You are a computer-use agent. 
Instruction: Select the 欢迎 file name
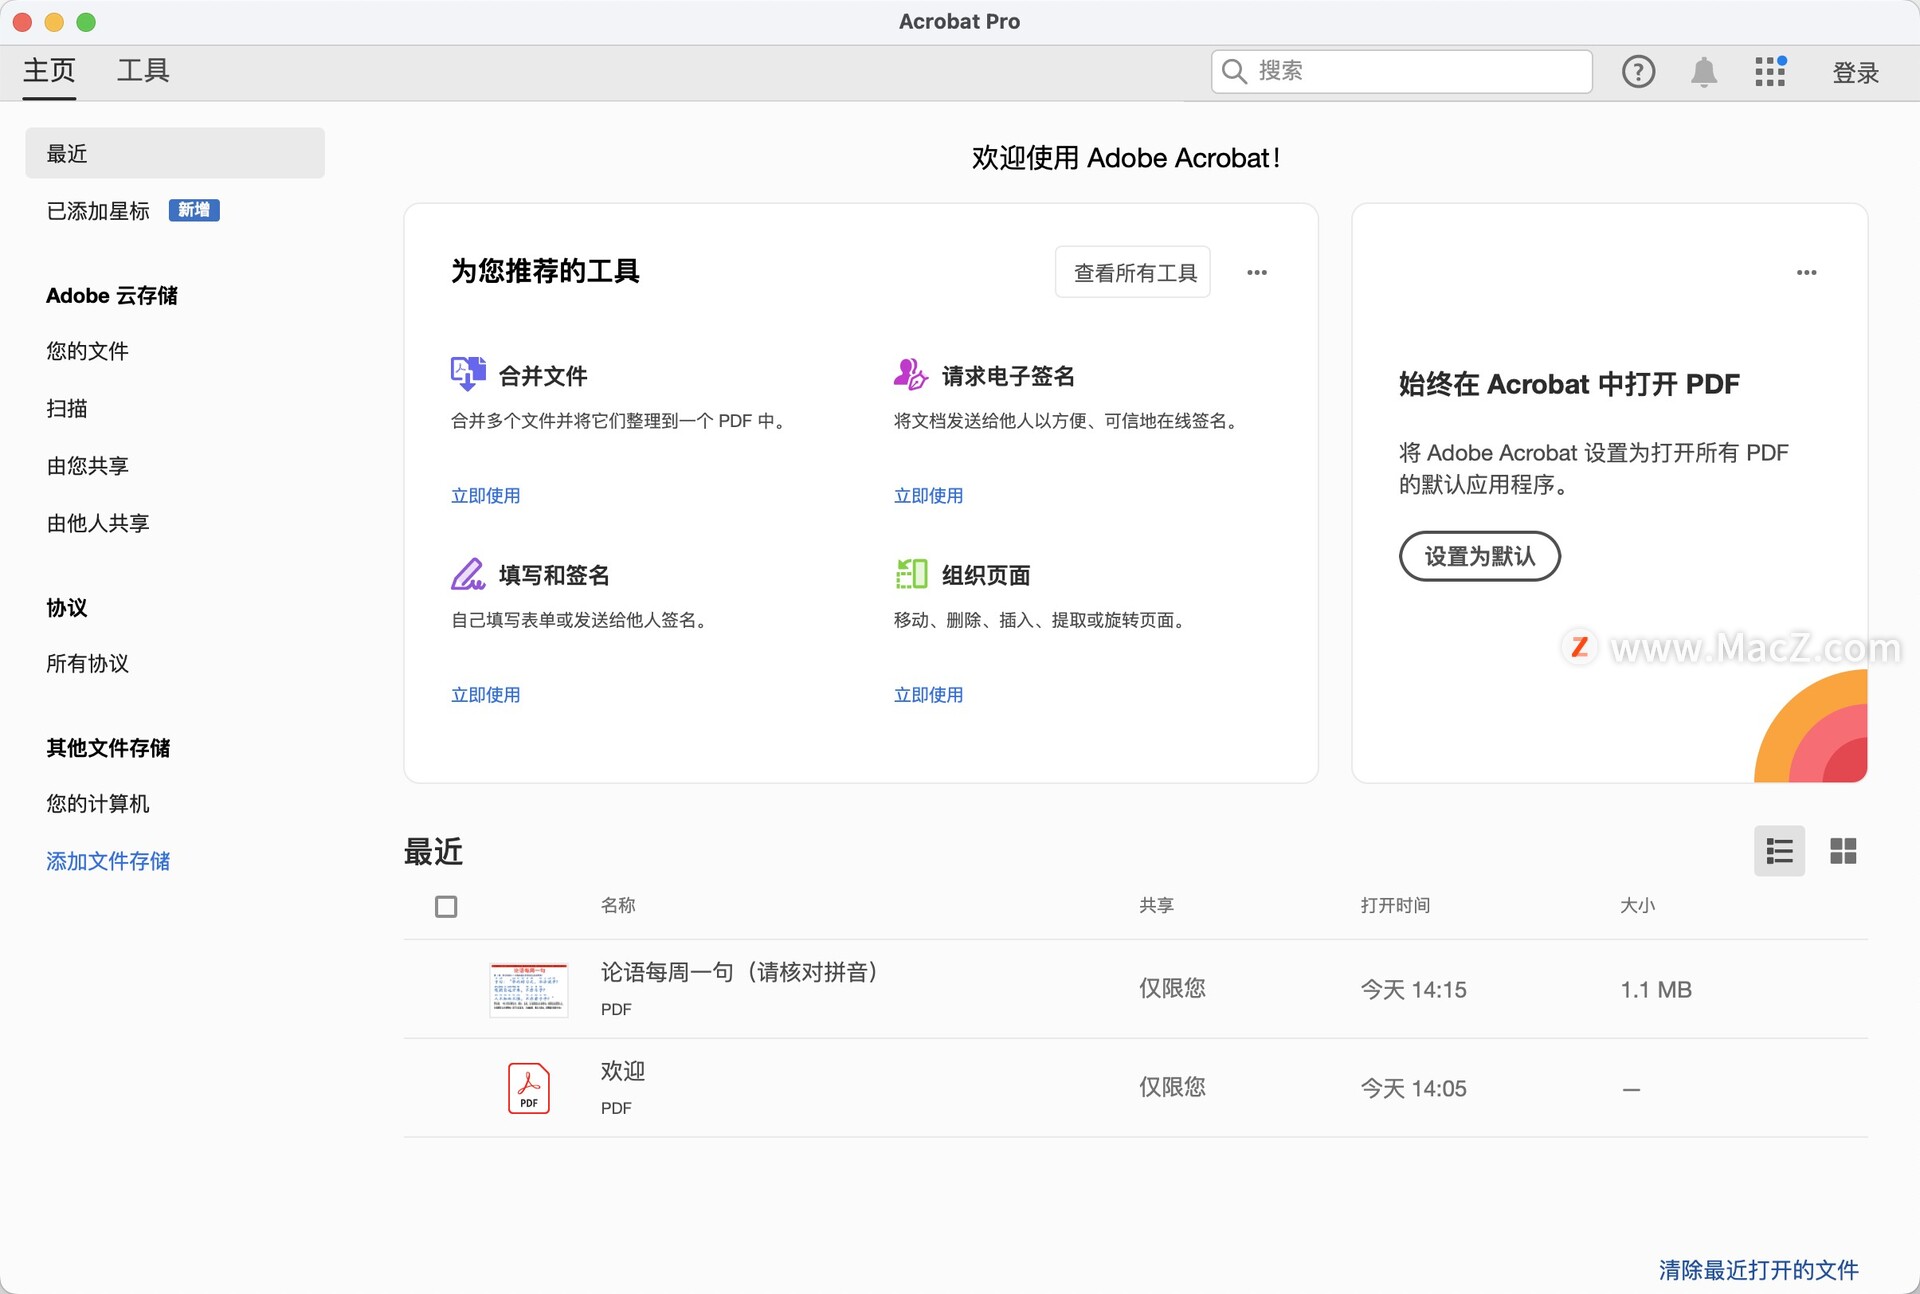click(x=622, y=1071)
